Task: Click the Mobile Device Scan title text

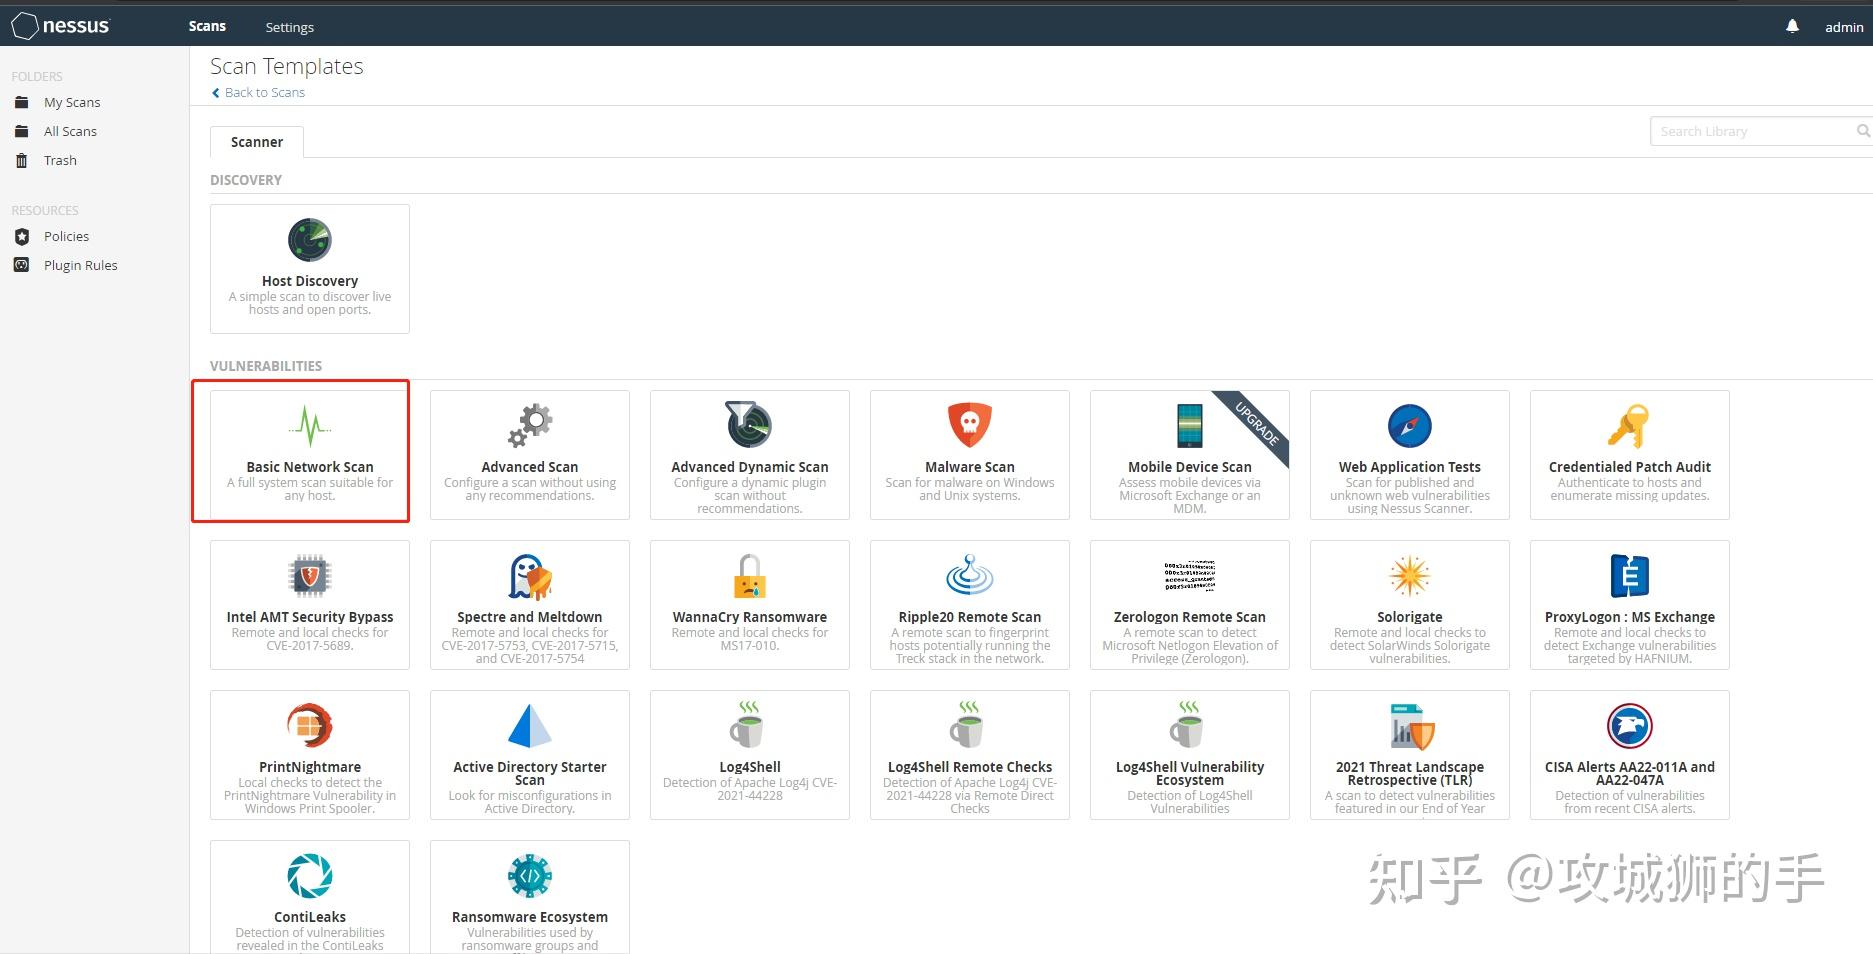Action: [1190, 467]
